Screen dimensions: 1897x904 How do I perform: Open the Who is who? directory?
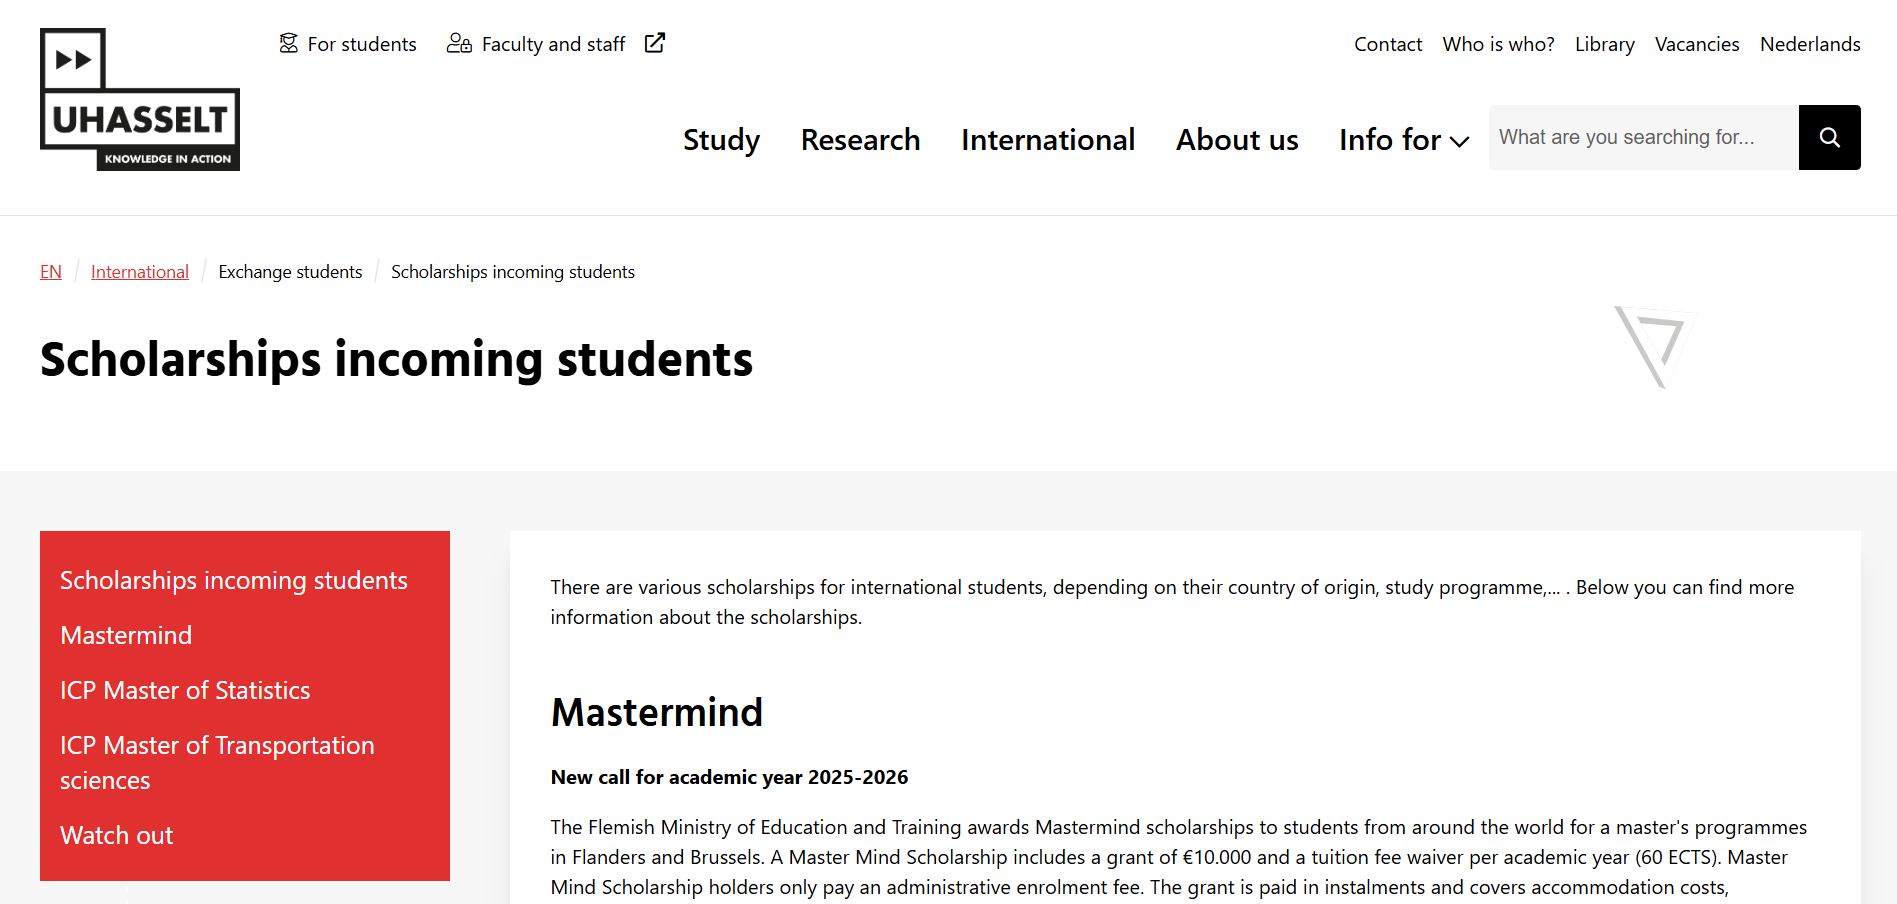(1498, 44)
